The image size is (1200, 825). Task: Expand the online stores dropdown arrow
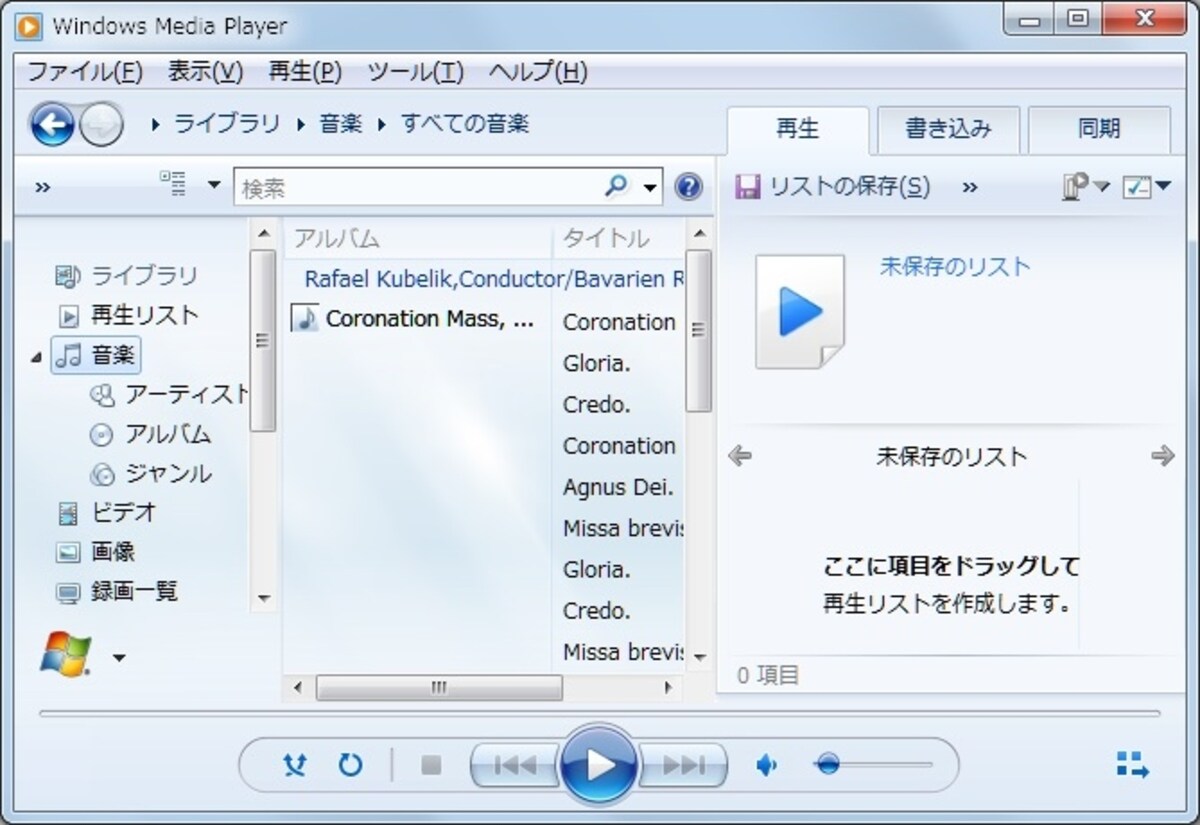(x=119, y=658)
